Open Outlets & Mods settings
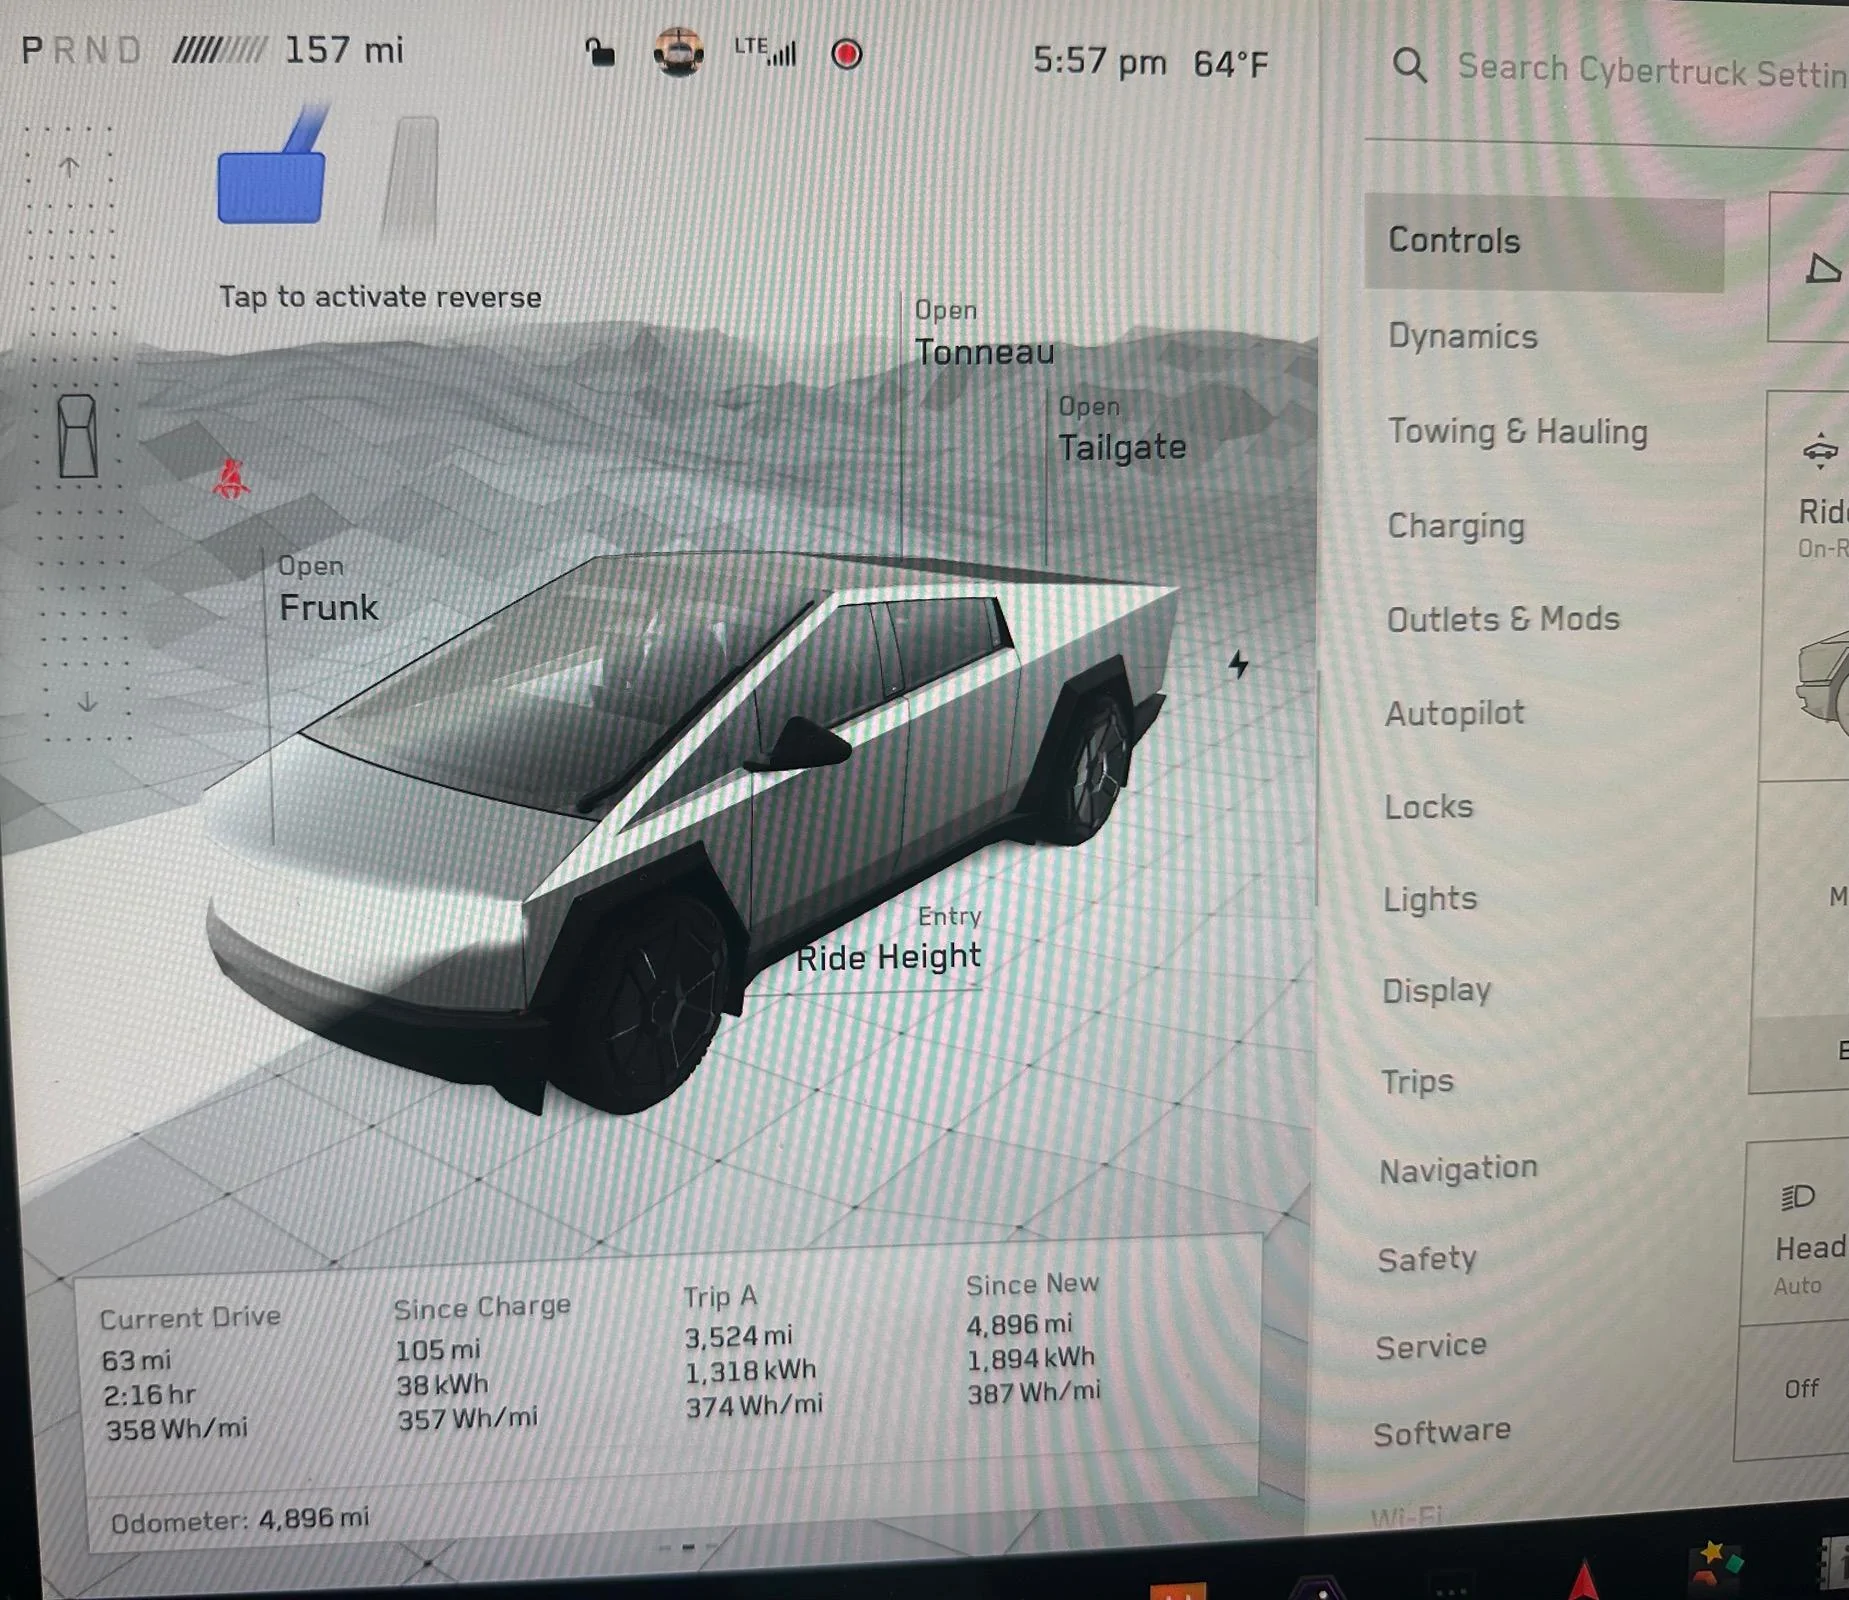 click(1502, 619)
